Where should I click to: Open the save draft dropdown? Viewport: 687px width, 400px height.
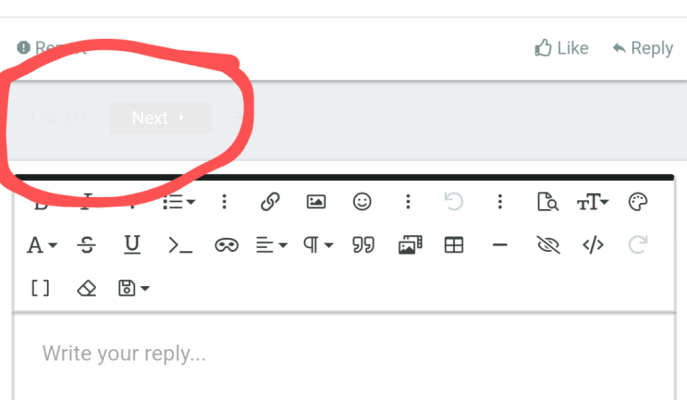tap(134, 288)
